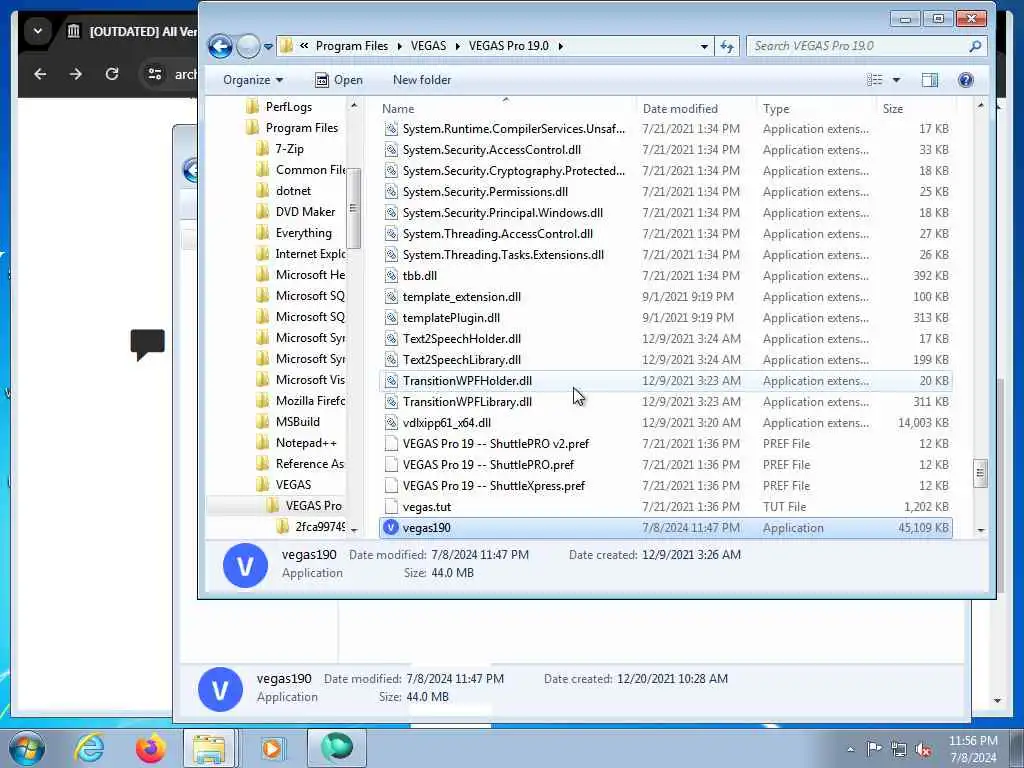Select the Everything folder in tree
The width and height of the screenshot is (1024, 768).
pyautogui.click(x=303, y=232)
